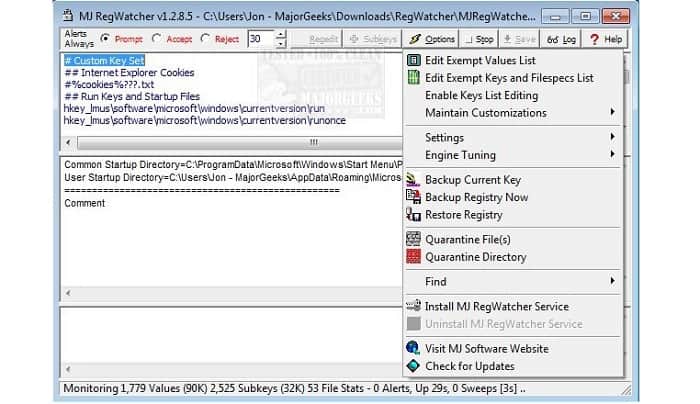Select the Reject alert radio button

click(x=205, y=39)
